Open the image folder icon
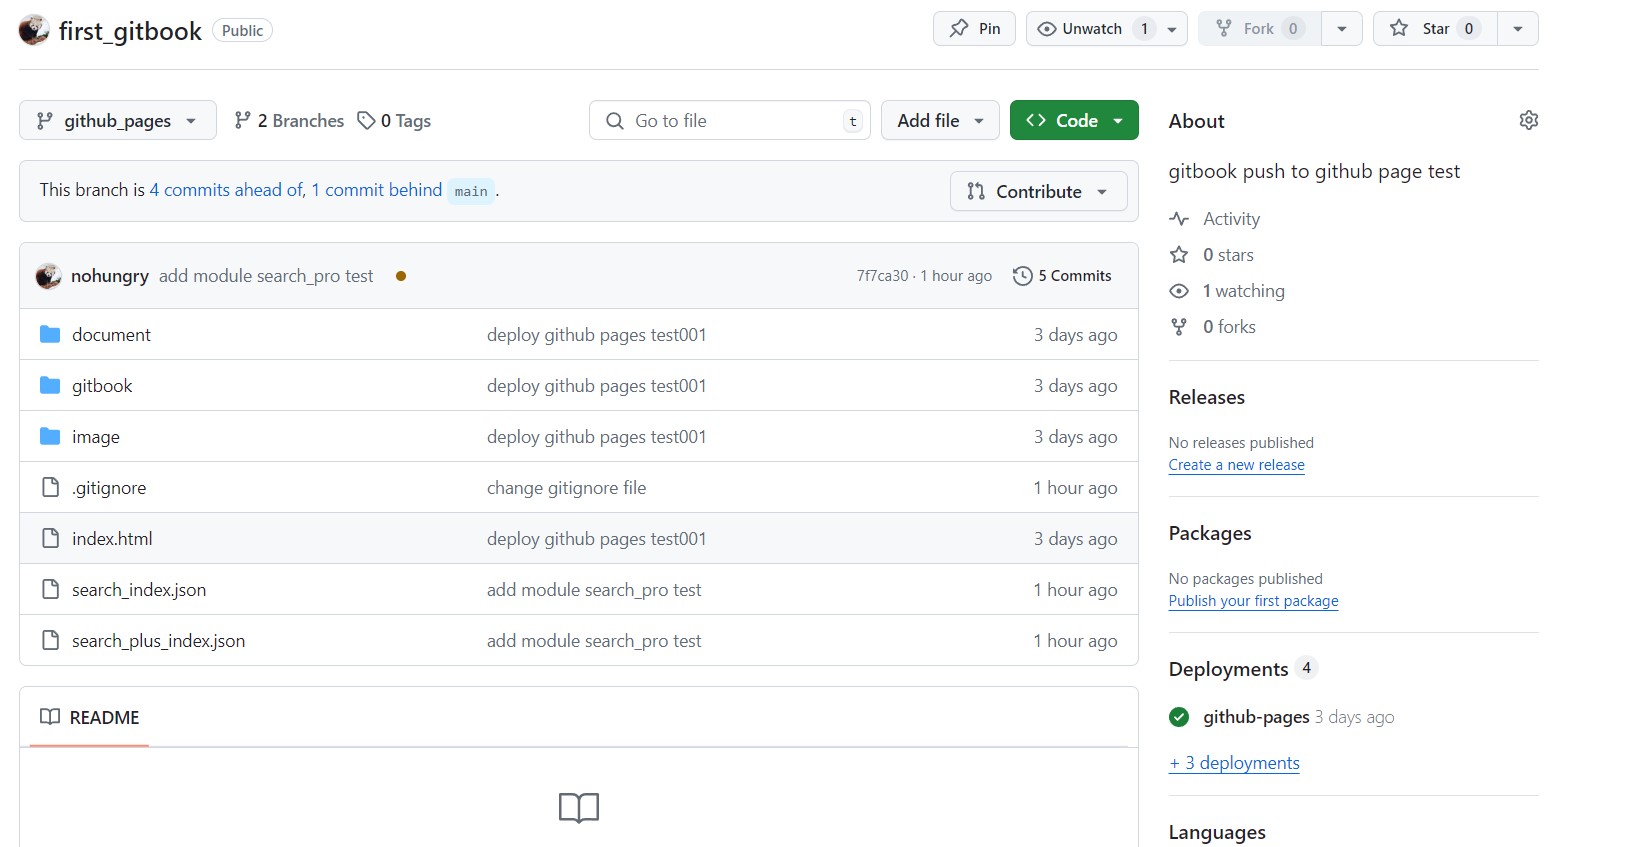 [x=50, y=436]
